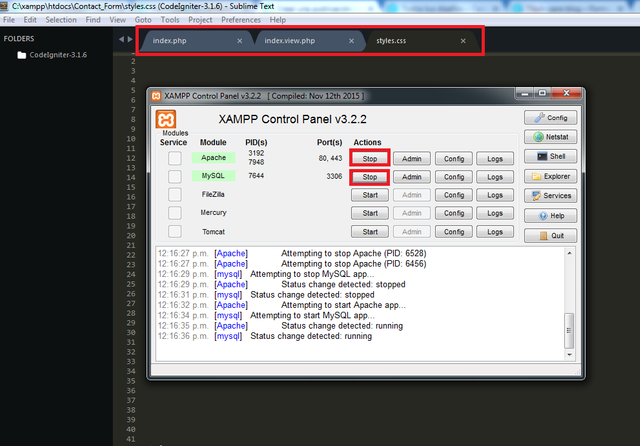
Task: Toggle the MySQL service checkbox
Action: coord(175,176)
